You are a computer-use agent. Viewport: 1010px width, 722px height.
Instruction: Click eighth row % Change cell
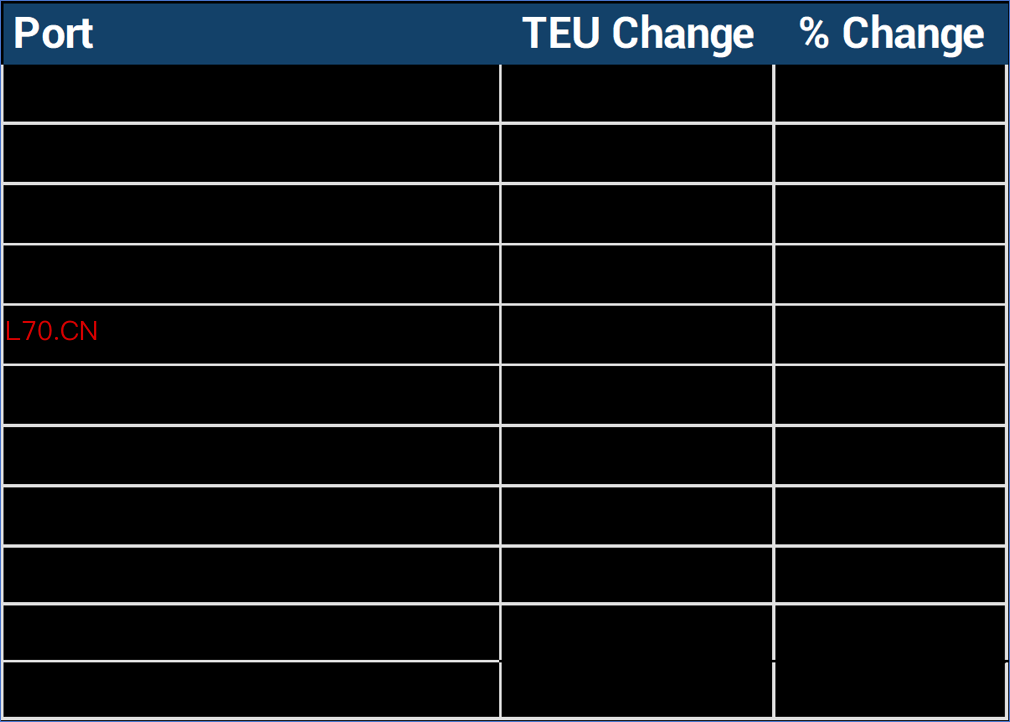pyautogui.click(x=890, y=515)
